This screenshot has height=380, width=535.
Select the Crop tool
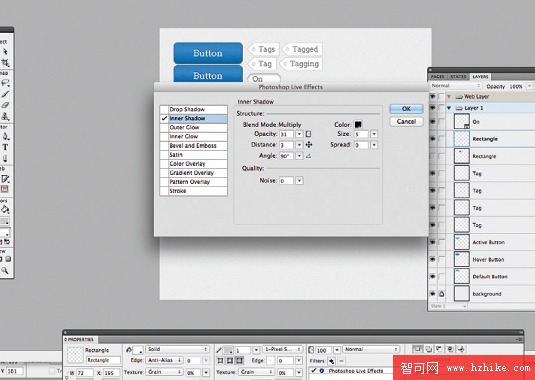point(5,62)
